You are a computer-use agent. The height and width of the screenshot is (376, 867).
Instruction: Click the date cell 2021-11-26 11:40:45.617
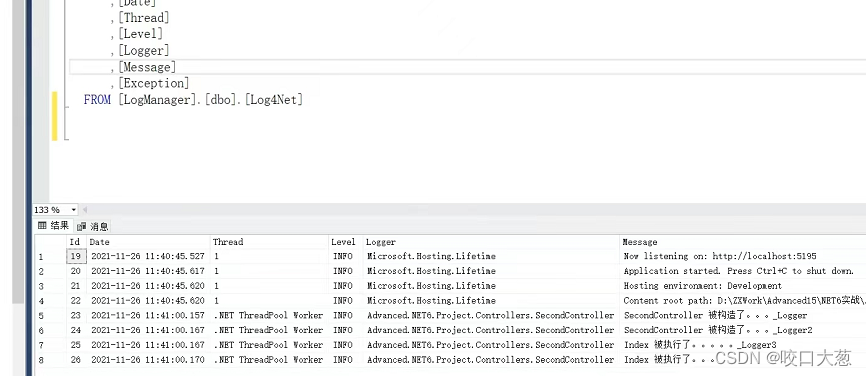[148, 271]
